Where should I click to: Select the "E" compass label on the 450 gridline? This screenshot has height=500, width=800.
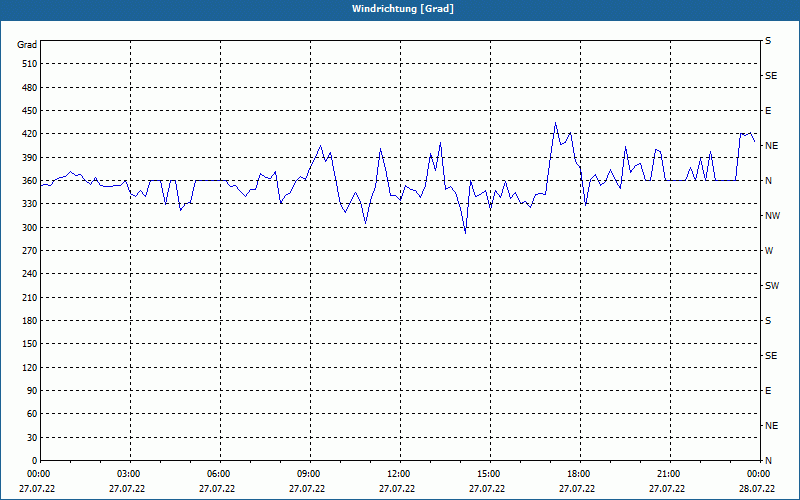coord(768,111)
